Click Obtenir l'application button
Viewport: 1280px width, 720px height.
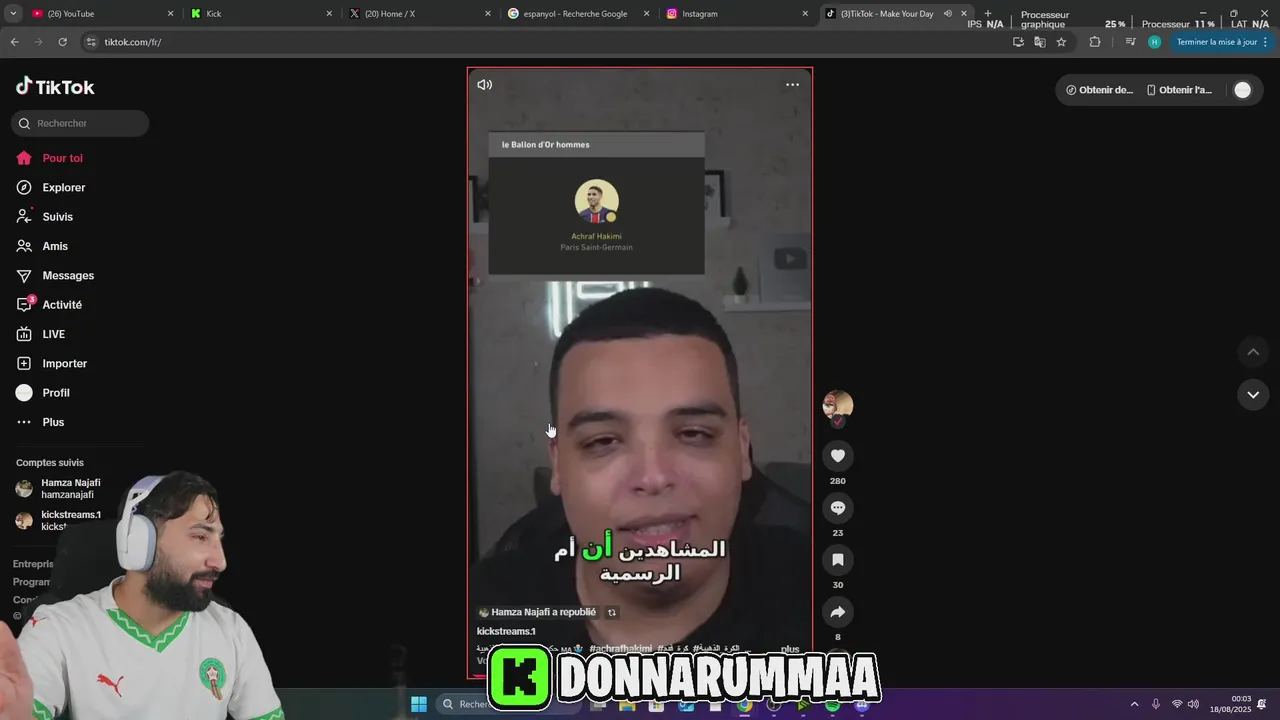click(x=1179, y=90)
